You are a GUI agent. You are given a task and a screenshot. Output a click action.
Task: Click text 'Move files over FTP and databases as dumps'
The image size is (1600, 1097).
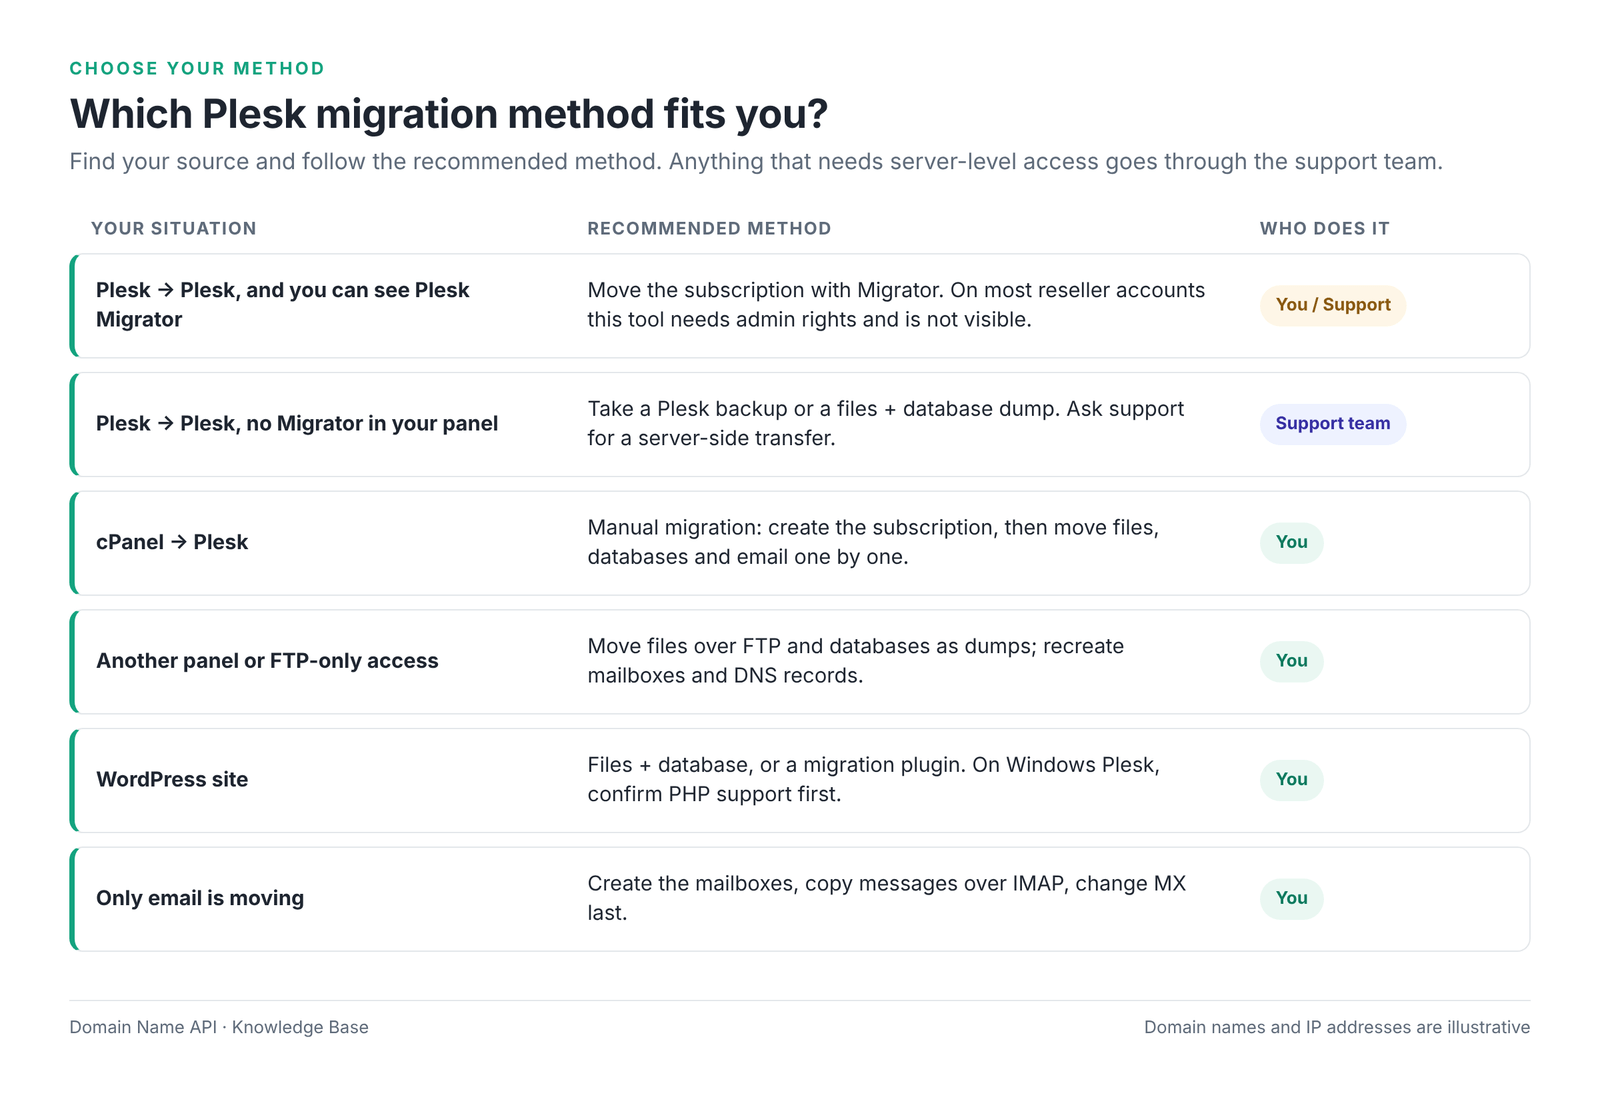tap(809, 646)
